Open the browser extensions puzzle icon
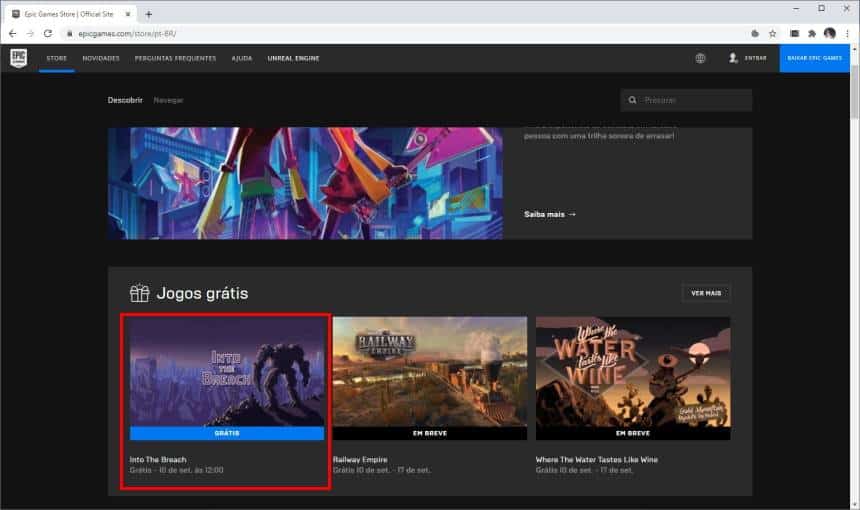860x510 pixels. pyautogui.click(x=812, y=33)
